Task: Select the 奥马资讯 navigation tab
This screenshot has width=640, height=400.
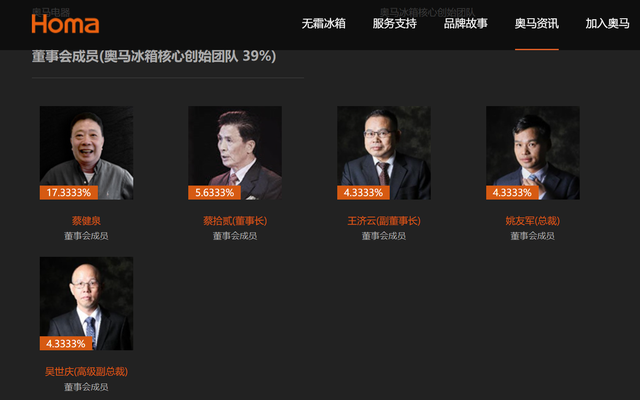Action: pyautogui.click(x=537, y=24)
